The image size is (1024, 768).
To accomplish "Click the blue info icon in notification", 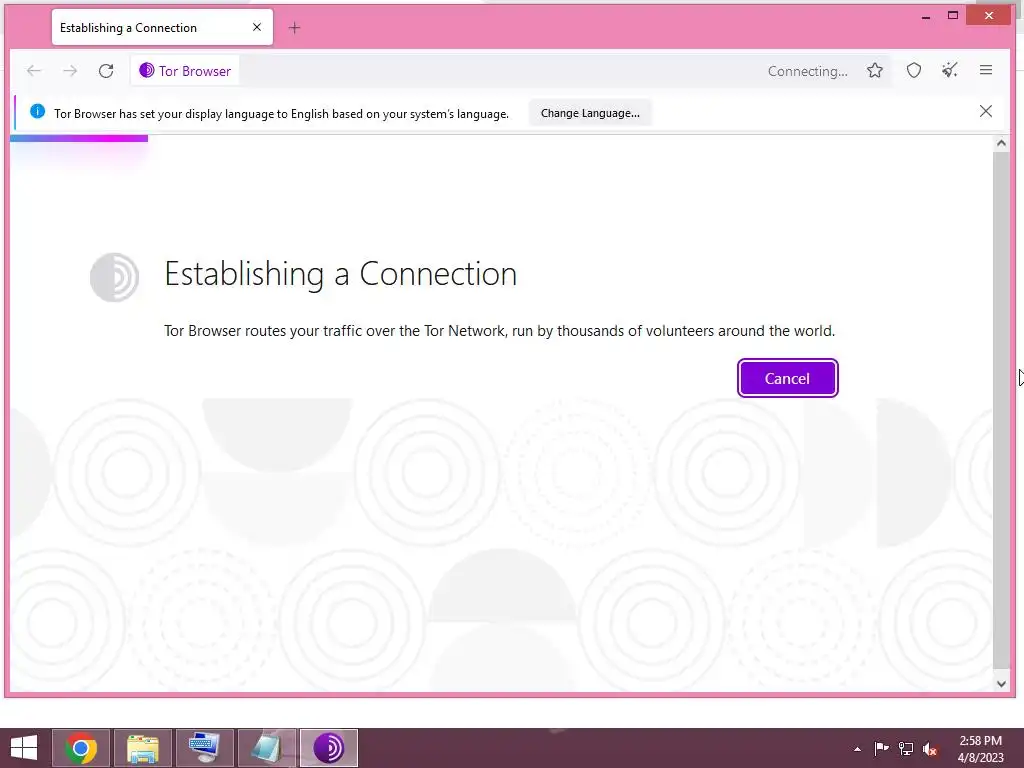I will (x=38, y=111).
